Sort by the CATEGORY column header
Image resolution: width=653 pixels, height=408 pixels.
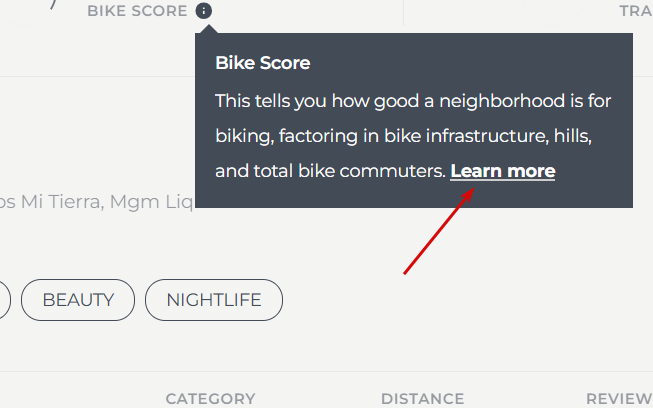(210, 398)
